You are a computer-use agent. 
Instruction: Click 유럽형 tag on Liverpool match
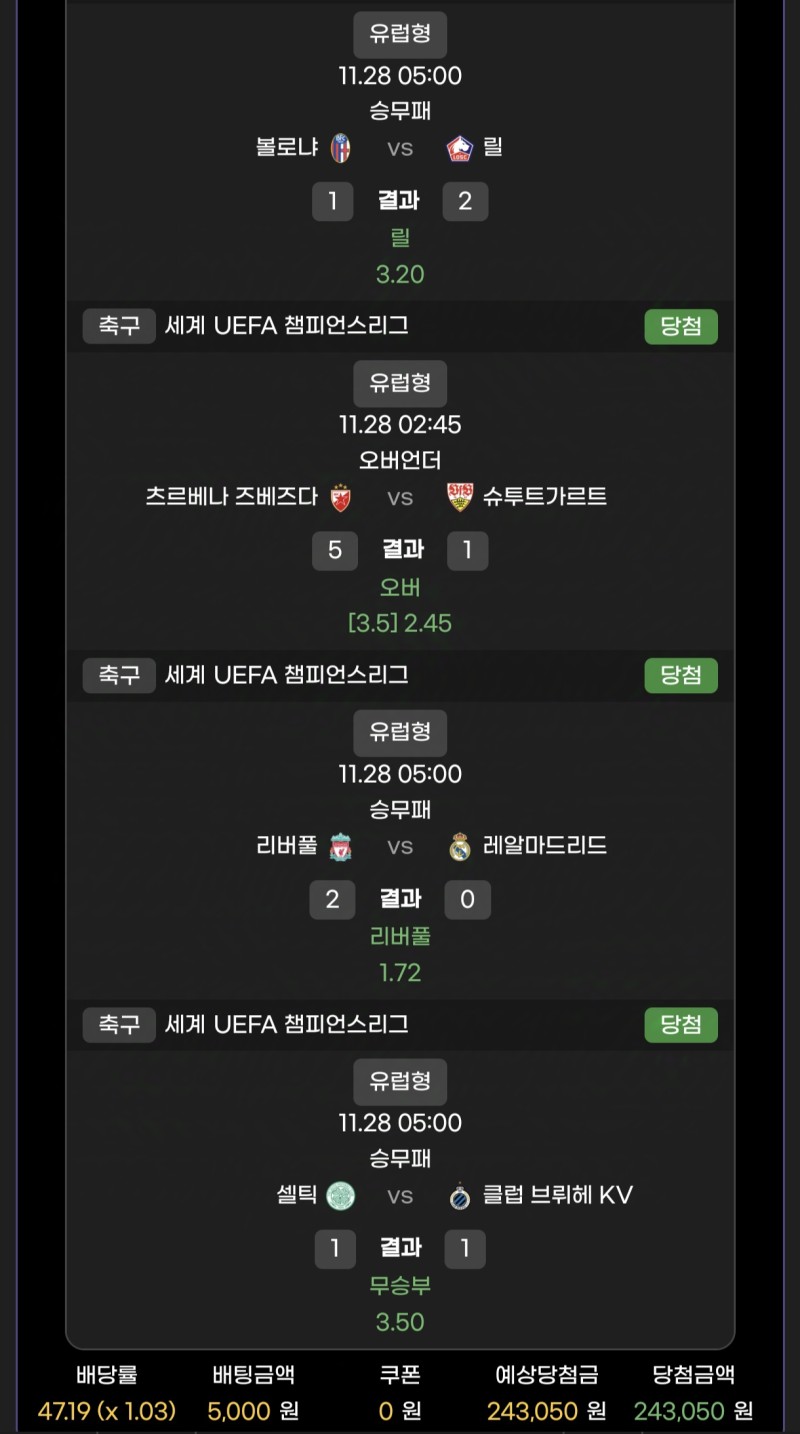(400, 732)
